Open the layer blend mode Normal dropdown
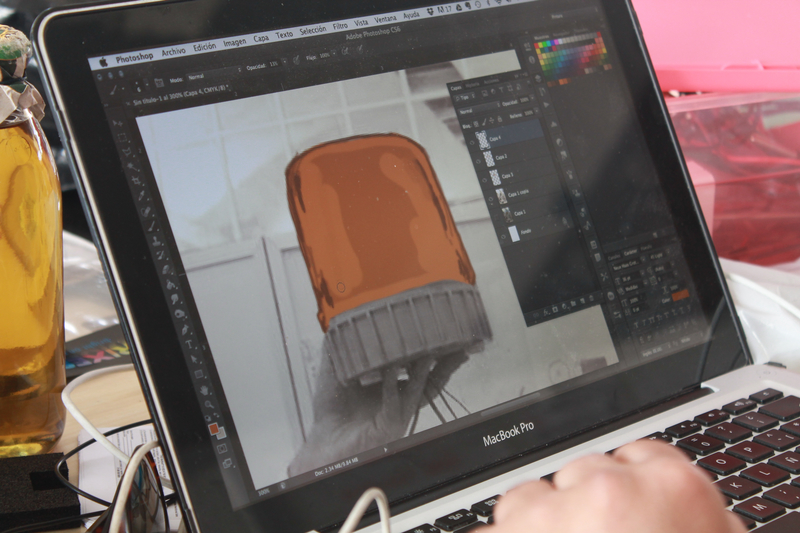The width and height of the screenshot is (800, 533). [480, 110]
